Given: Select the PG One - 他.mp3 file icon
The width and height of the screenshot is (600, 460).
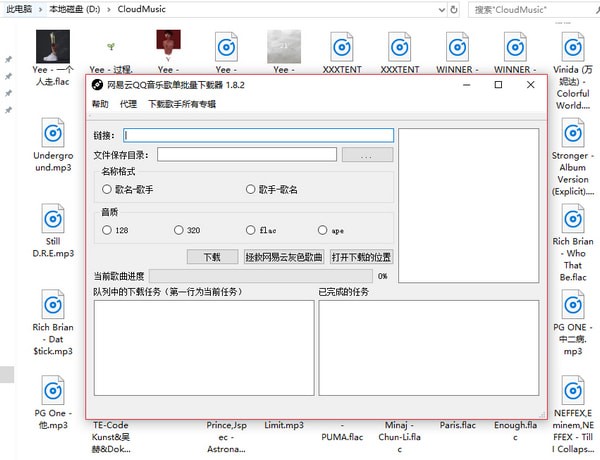Looking at the screenshot, I should coord(53,390).
